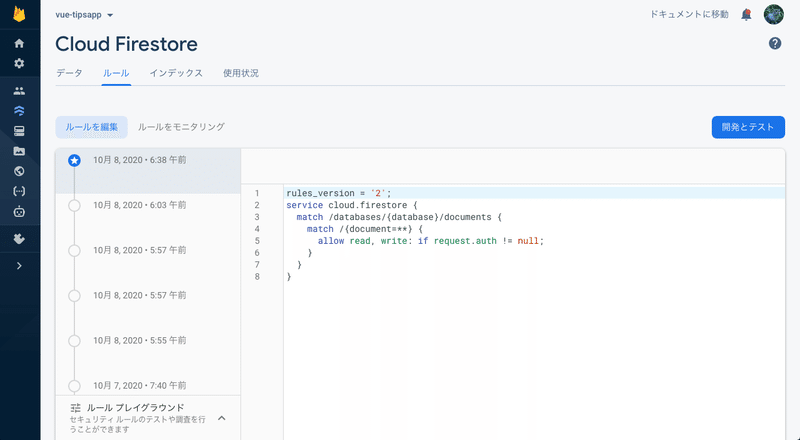Open ルール プレイグラウンド panel title
The height and width of the screenshot is (440, 800).
[135, 408]
